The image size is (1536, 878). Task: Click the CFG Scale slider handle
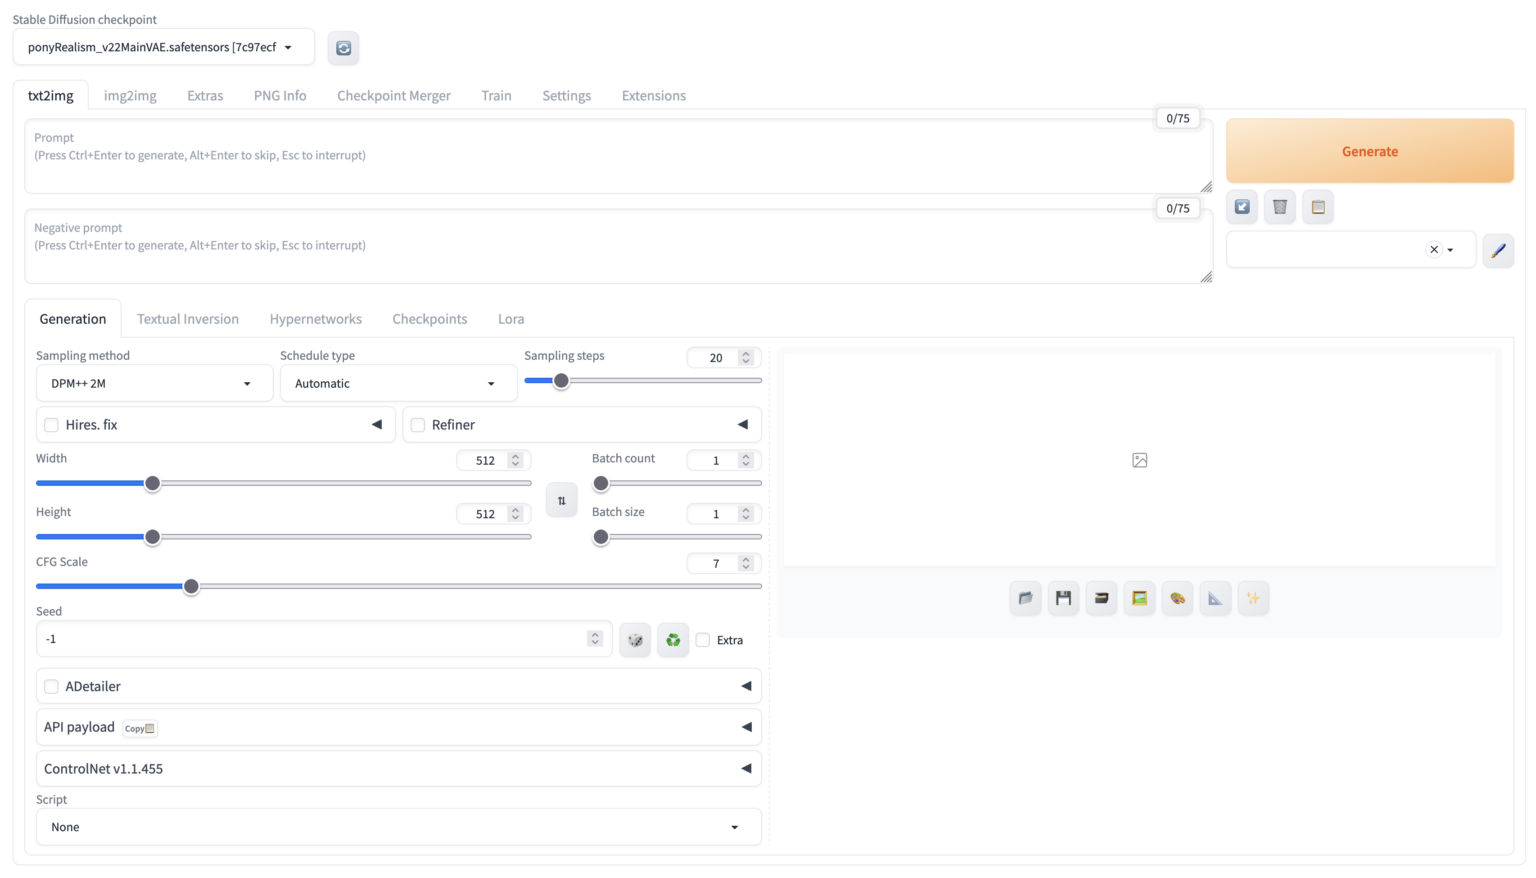191,587
